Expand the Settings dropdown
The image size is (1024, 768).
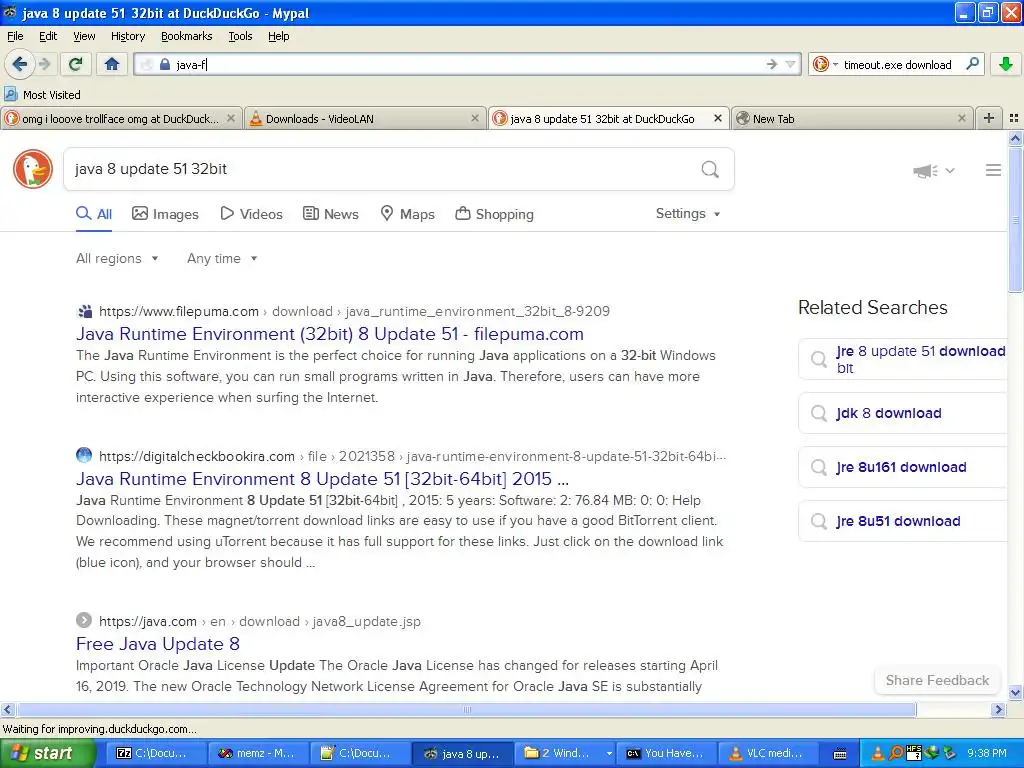point(688,214)
